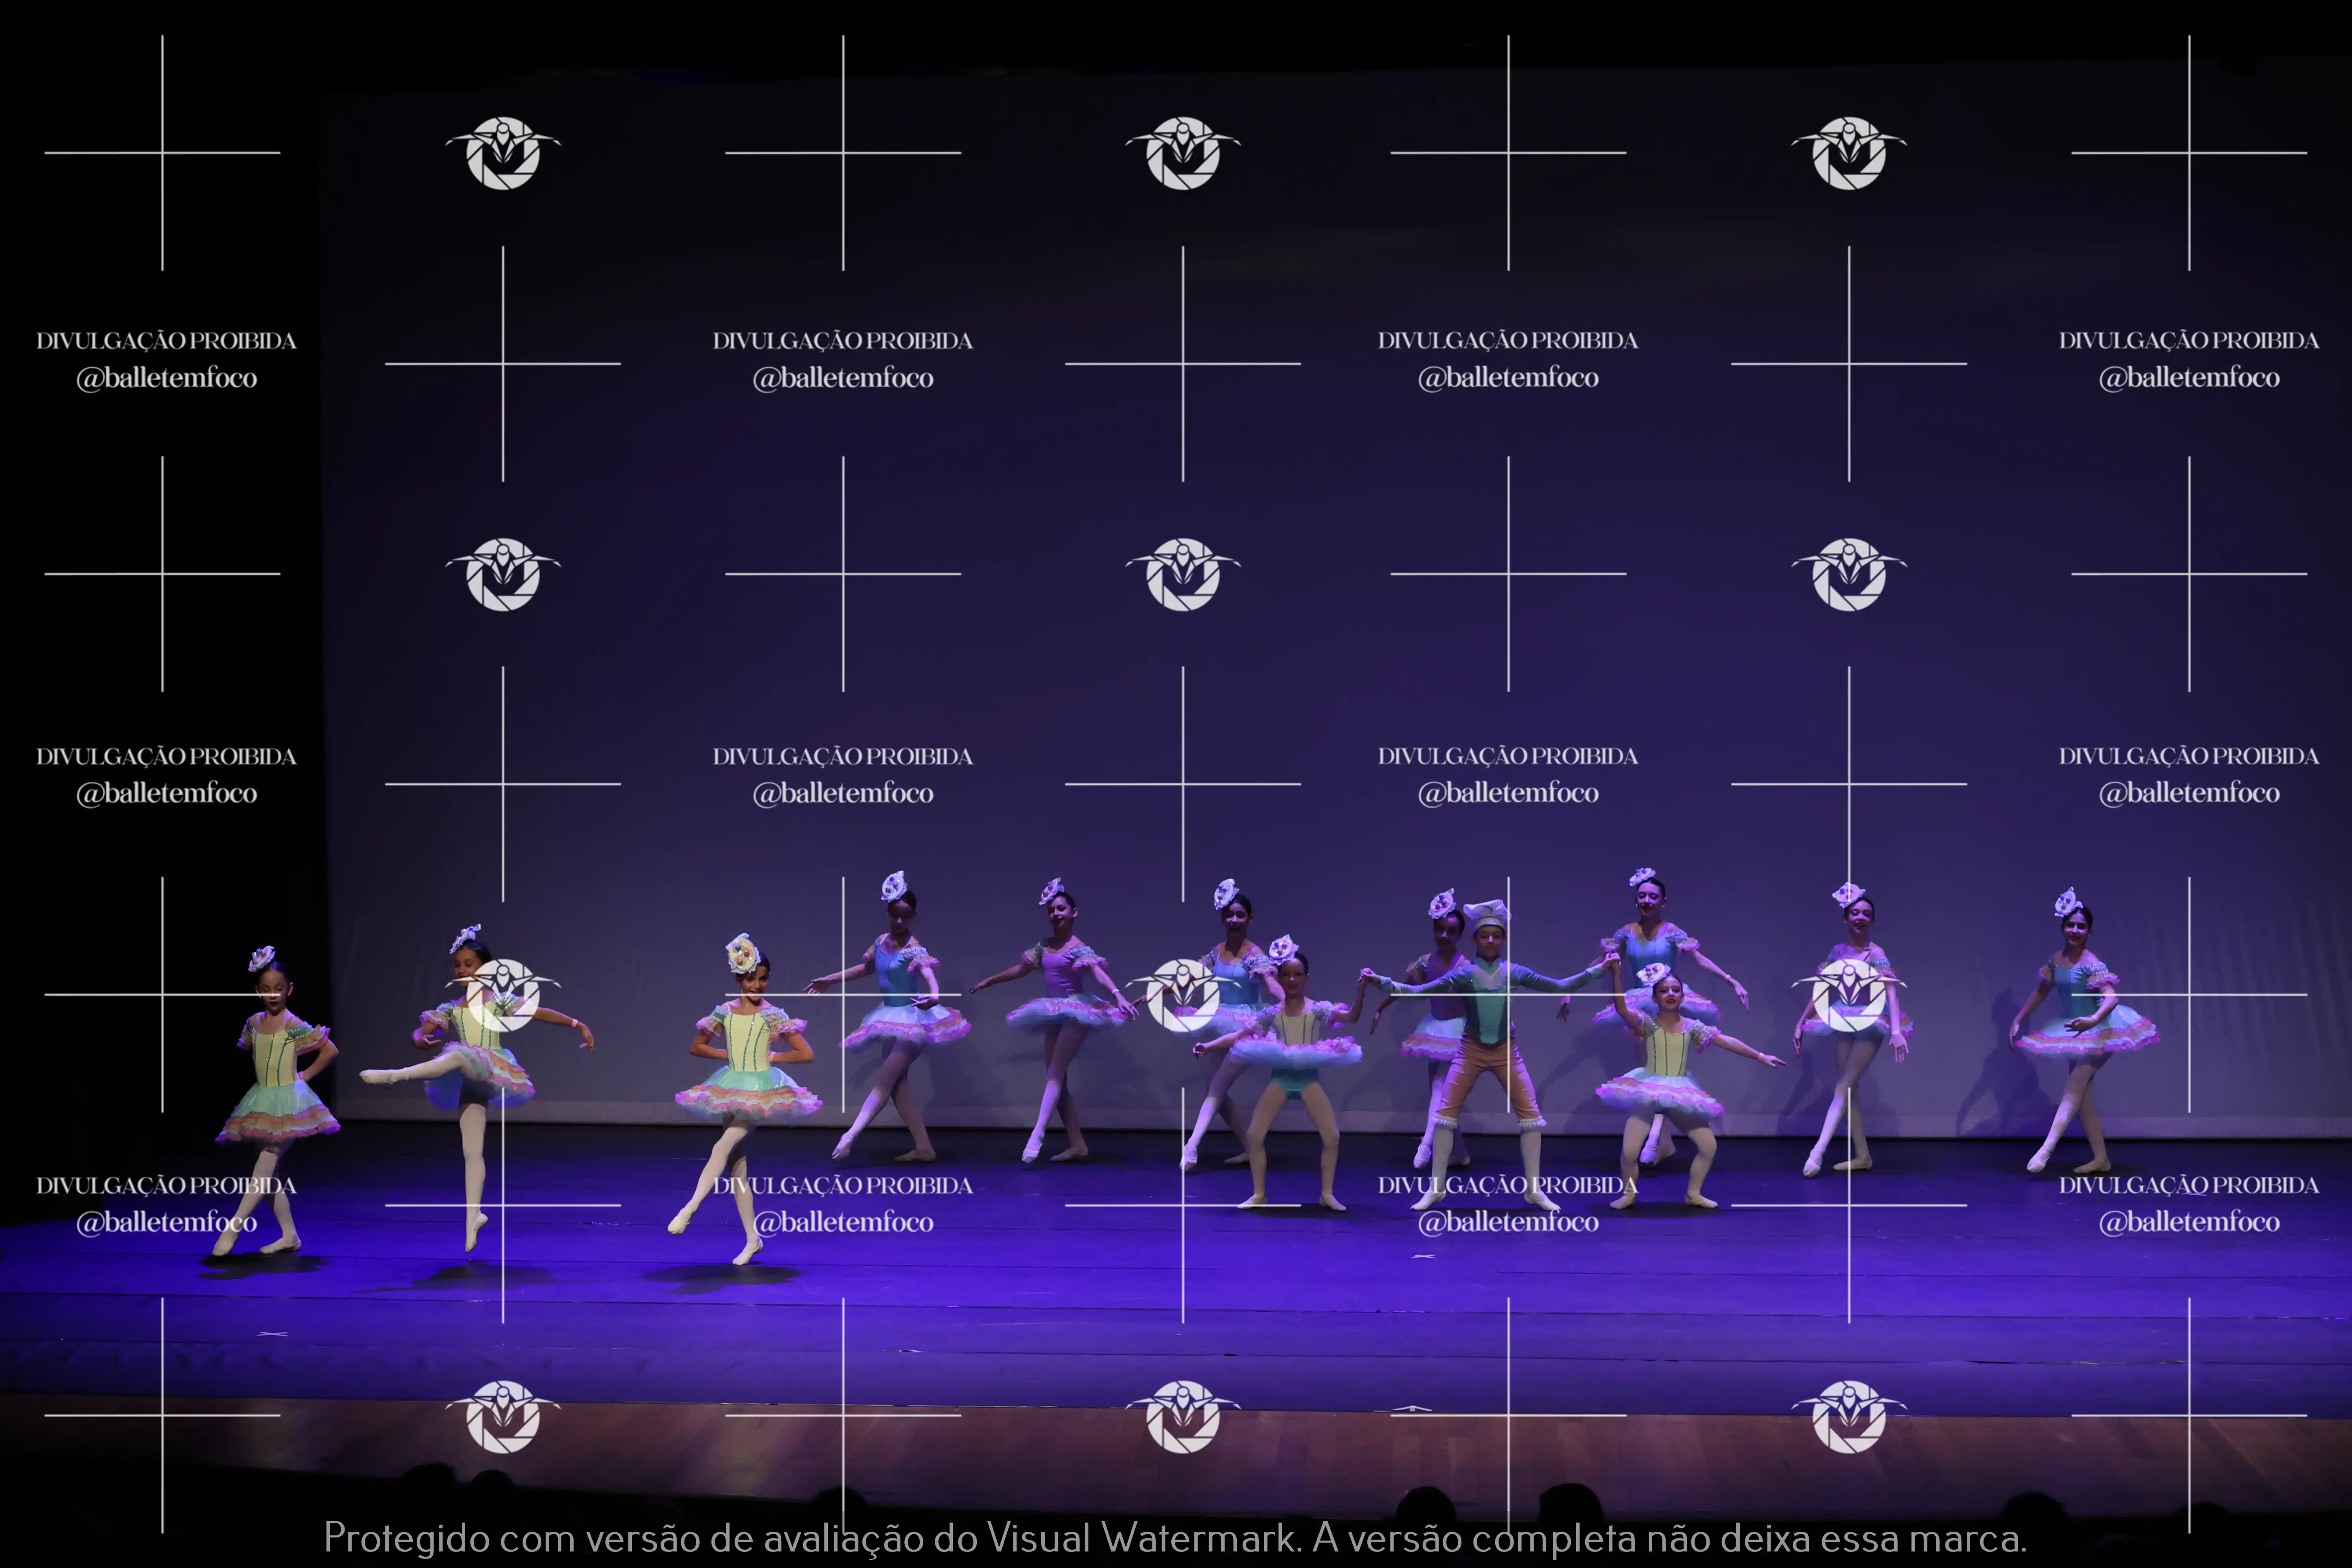Image resolution: width=2352 pixels, height=1568 pixels.
Task: Click the top-left camera logo watermark
Action: [503, 153]
